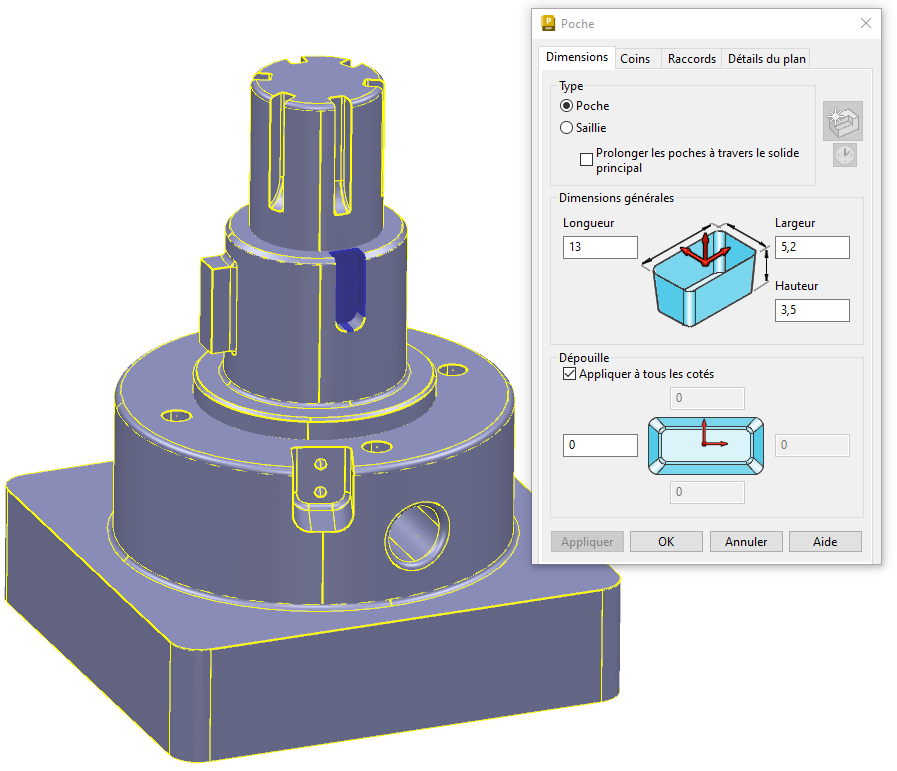The image size is (897, 771).
Task: Click the Appliquer button
Action: (587, 542)
